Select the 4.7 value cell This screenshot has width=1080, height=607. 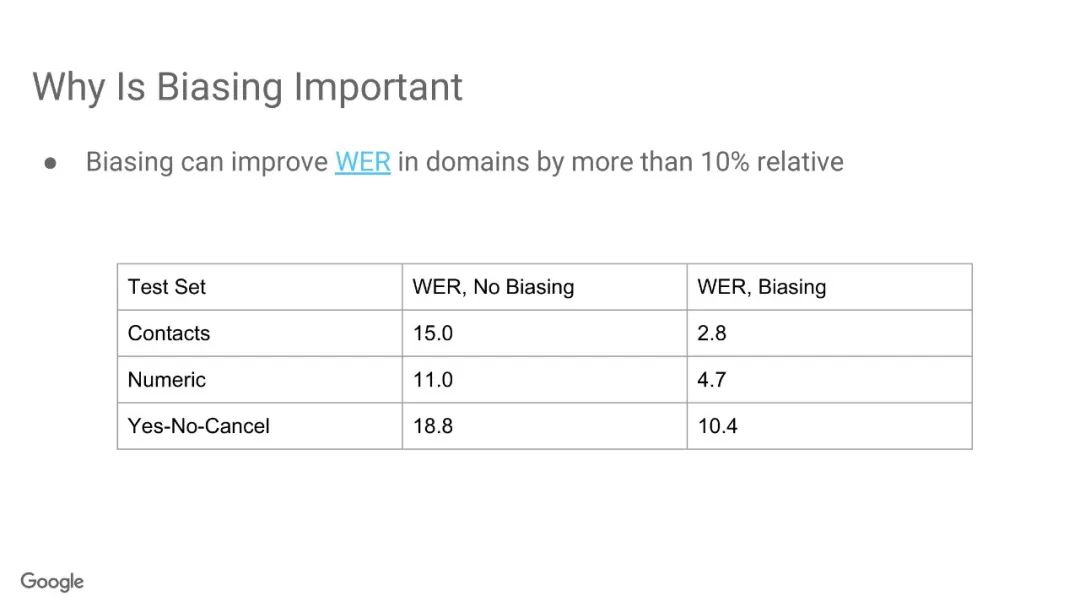point(829,380)
